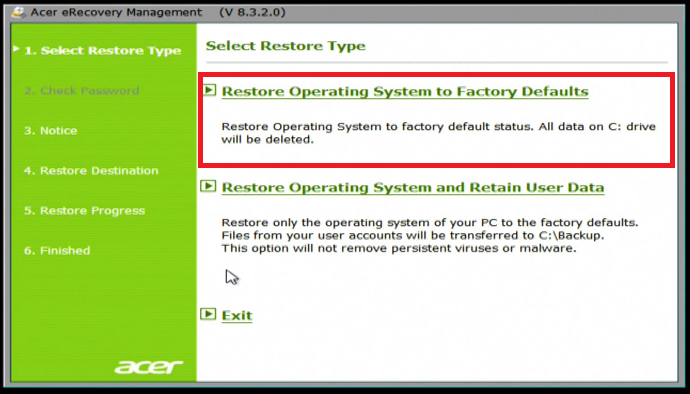Click the arrow icon beside Retain User Data option

coord(208,186)
